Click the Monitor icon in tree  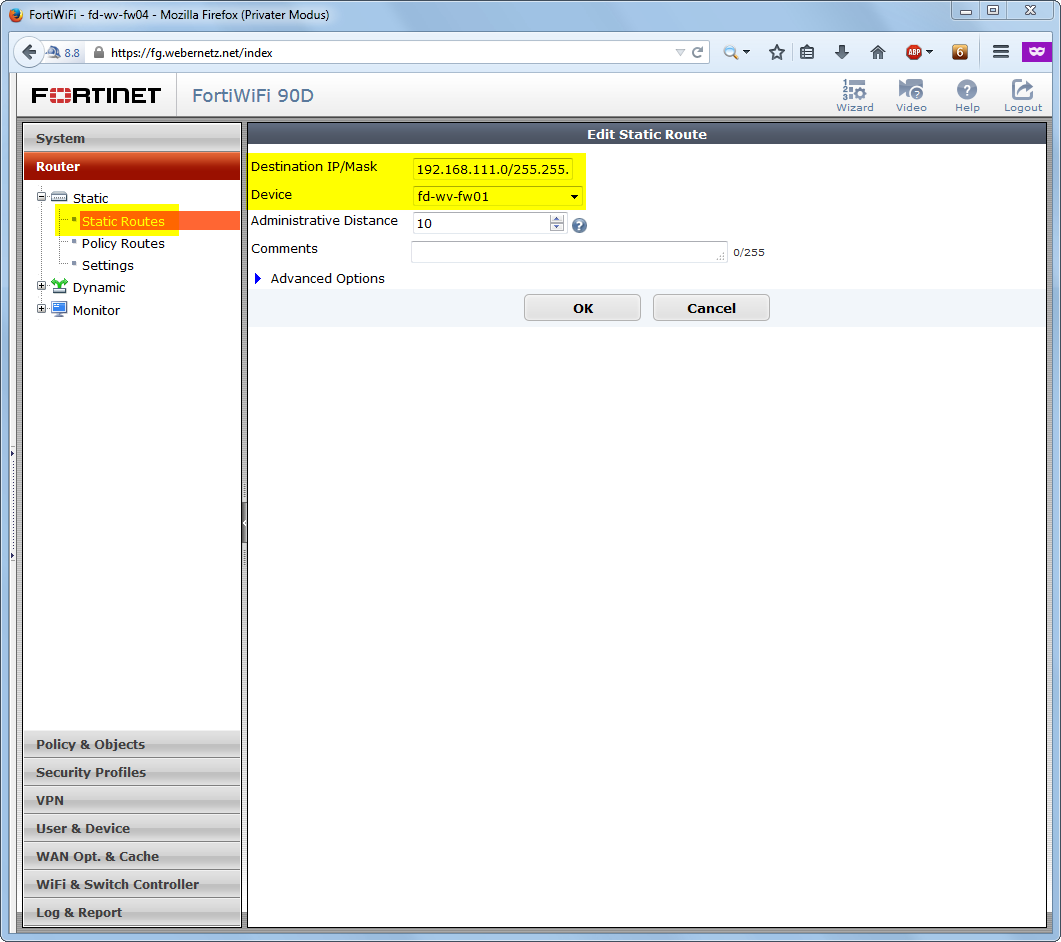point(59,309)
